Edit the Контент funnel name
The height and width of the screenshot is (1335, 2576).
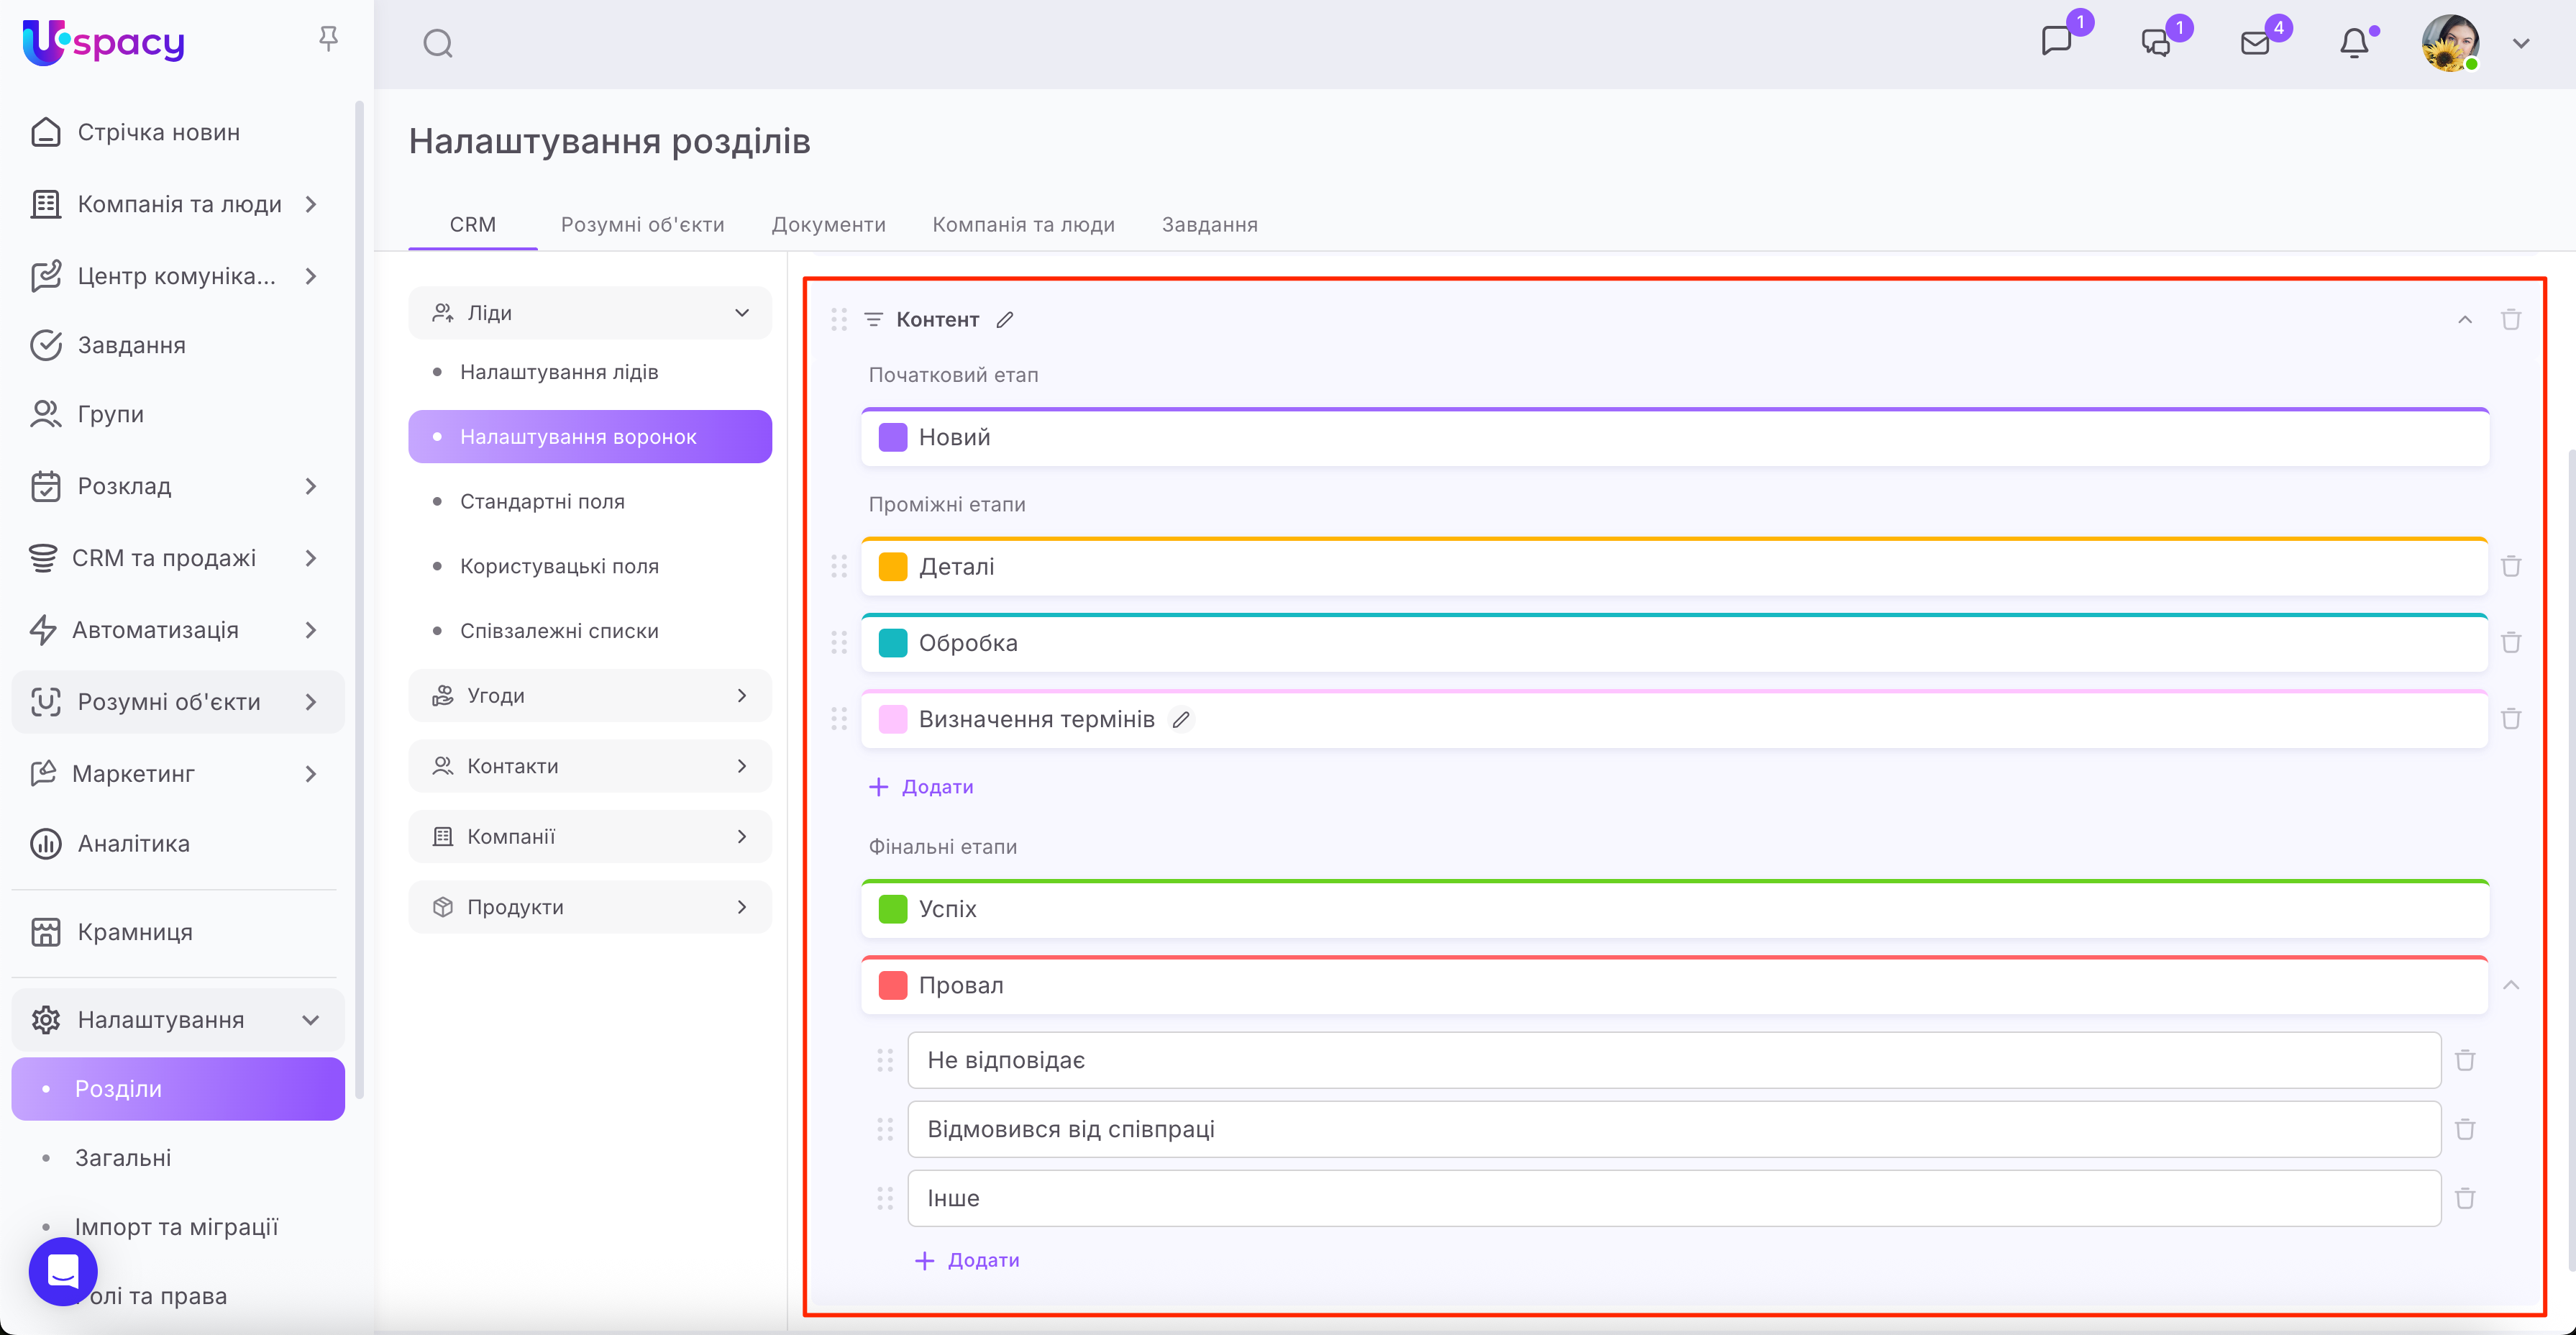tap(1005, 320)
